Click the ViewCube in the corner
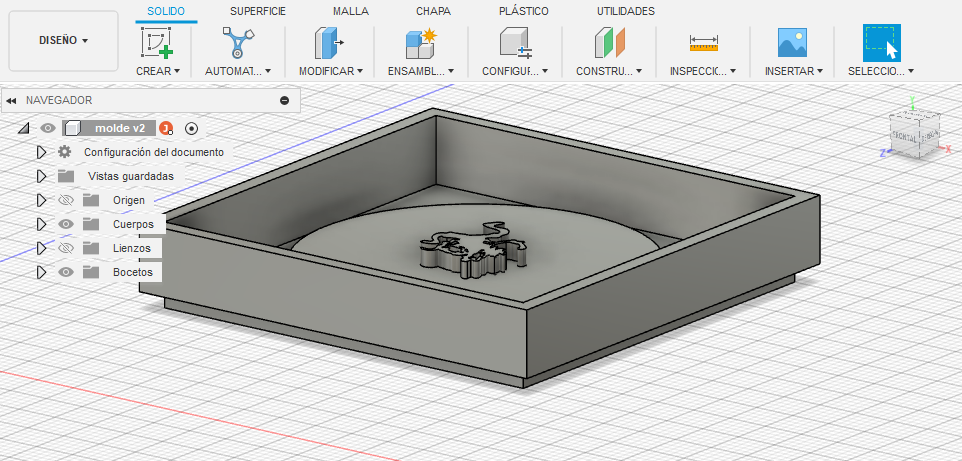Screen dimensions: 962x461 point(915,134)
